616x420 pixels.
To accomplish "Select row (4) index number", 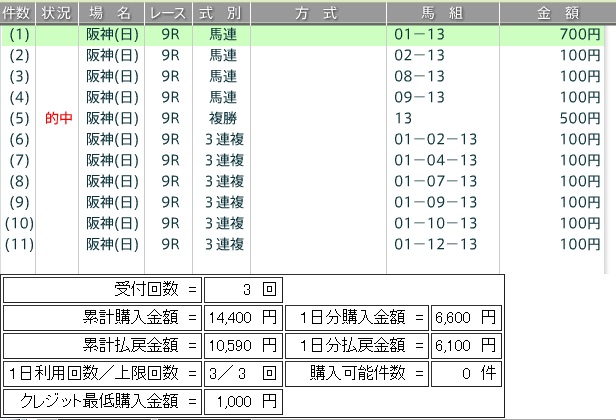I will (x=19, y=97).
